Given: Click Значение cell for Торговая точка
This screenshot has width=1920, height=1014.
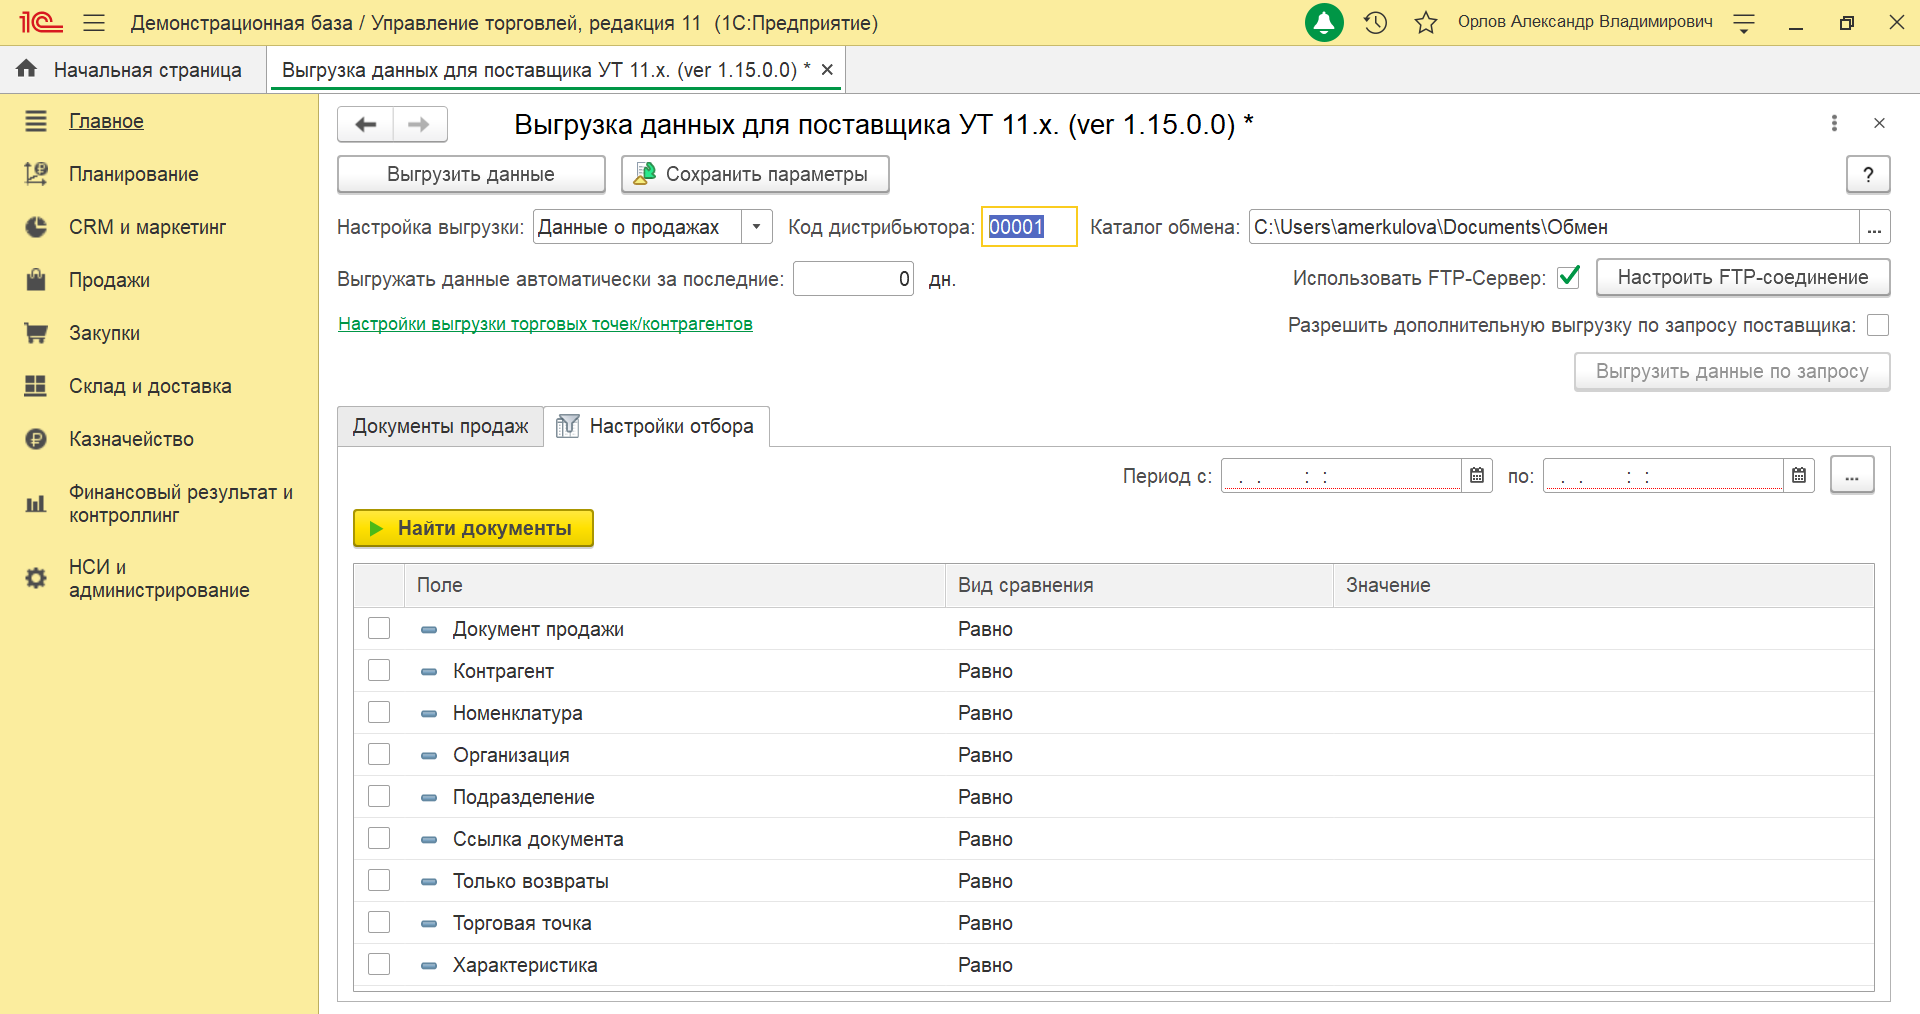Looking at the screenshot, I should tap(1604, 923).
